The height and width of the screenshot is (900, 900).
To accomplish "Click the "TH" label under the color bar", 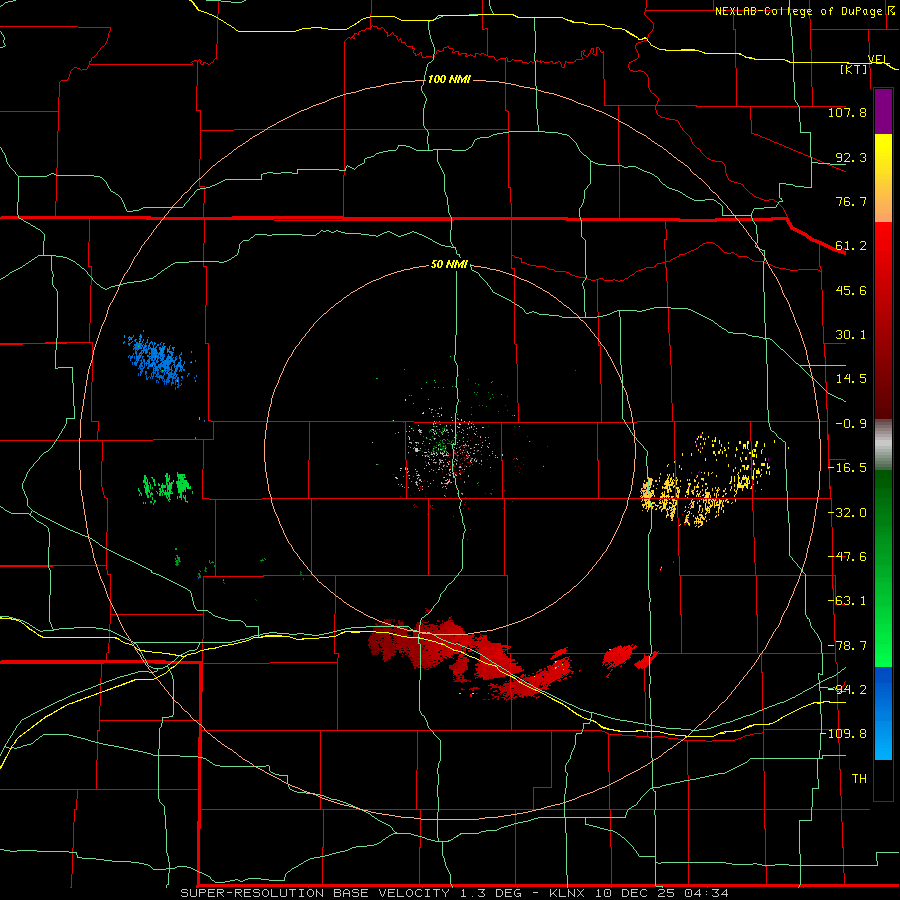I will [x=859, y=779].
